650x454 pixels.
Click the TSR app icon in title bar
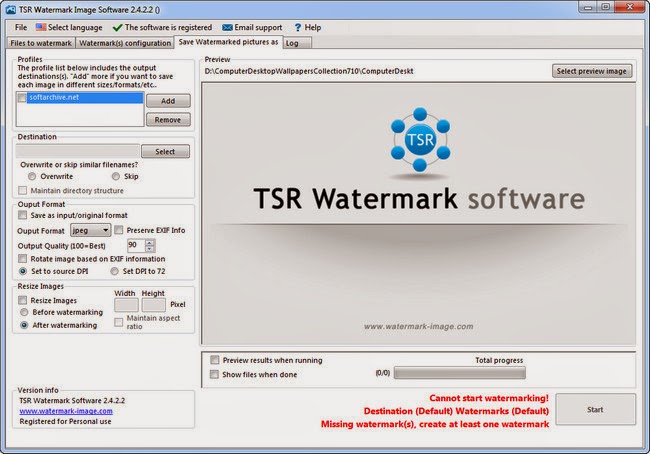point(11,10)
